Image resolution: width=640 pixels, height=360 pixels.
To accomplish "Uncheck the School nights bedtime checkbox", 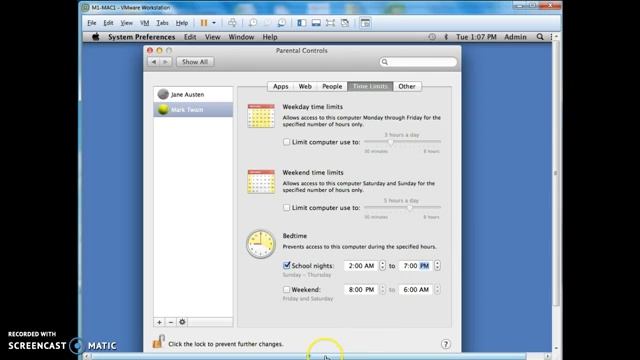I will [x=287, y=265].
